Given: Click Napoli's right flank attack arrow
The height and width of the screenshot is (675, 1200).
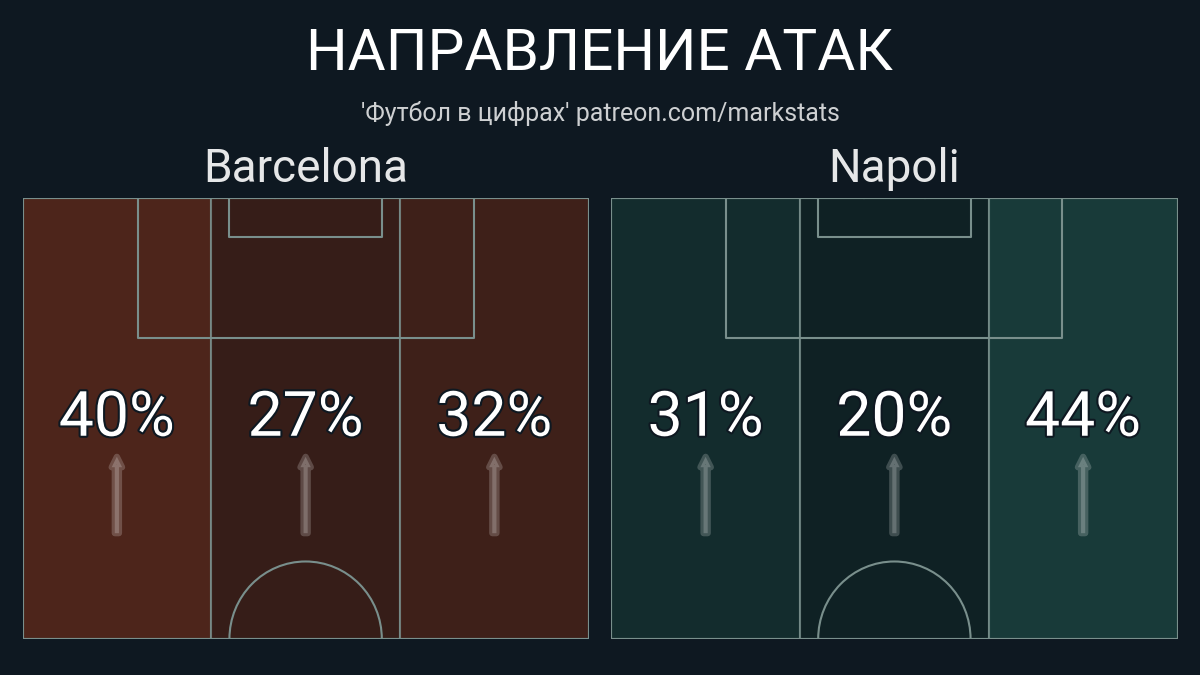Looking at the screenshot, I should pyautogui.click(x=1082, y=495).
